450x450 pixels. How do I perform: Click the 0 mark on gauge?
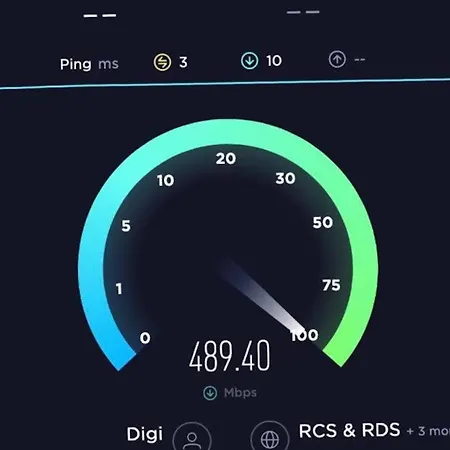pyautogui.click(x=145, y=338)
